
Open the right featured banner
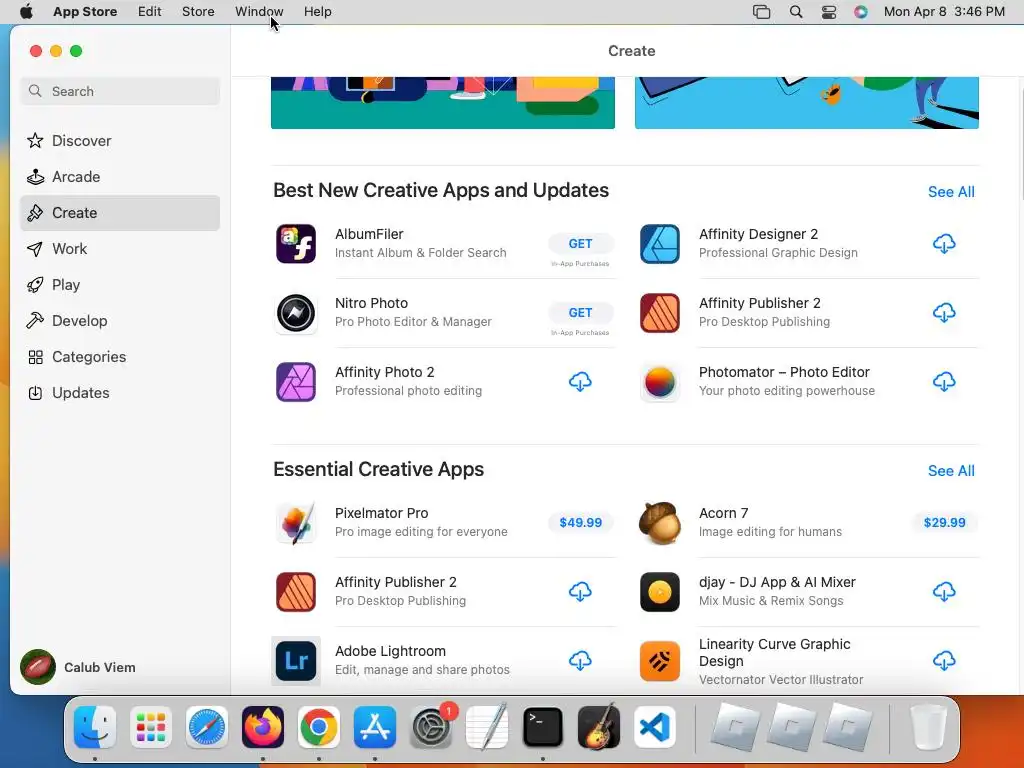click(807, 103)
